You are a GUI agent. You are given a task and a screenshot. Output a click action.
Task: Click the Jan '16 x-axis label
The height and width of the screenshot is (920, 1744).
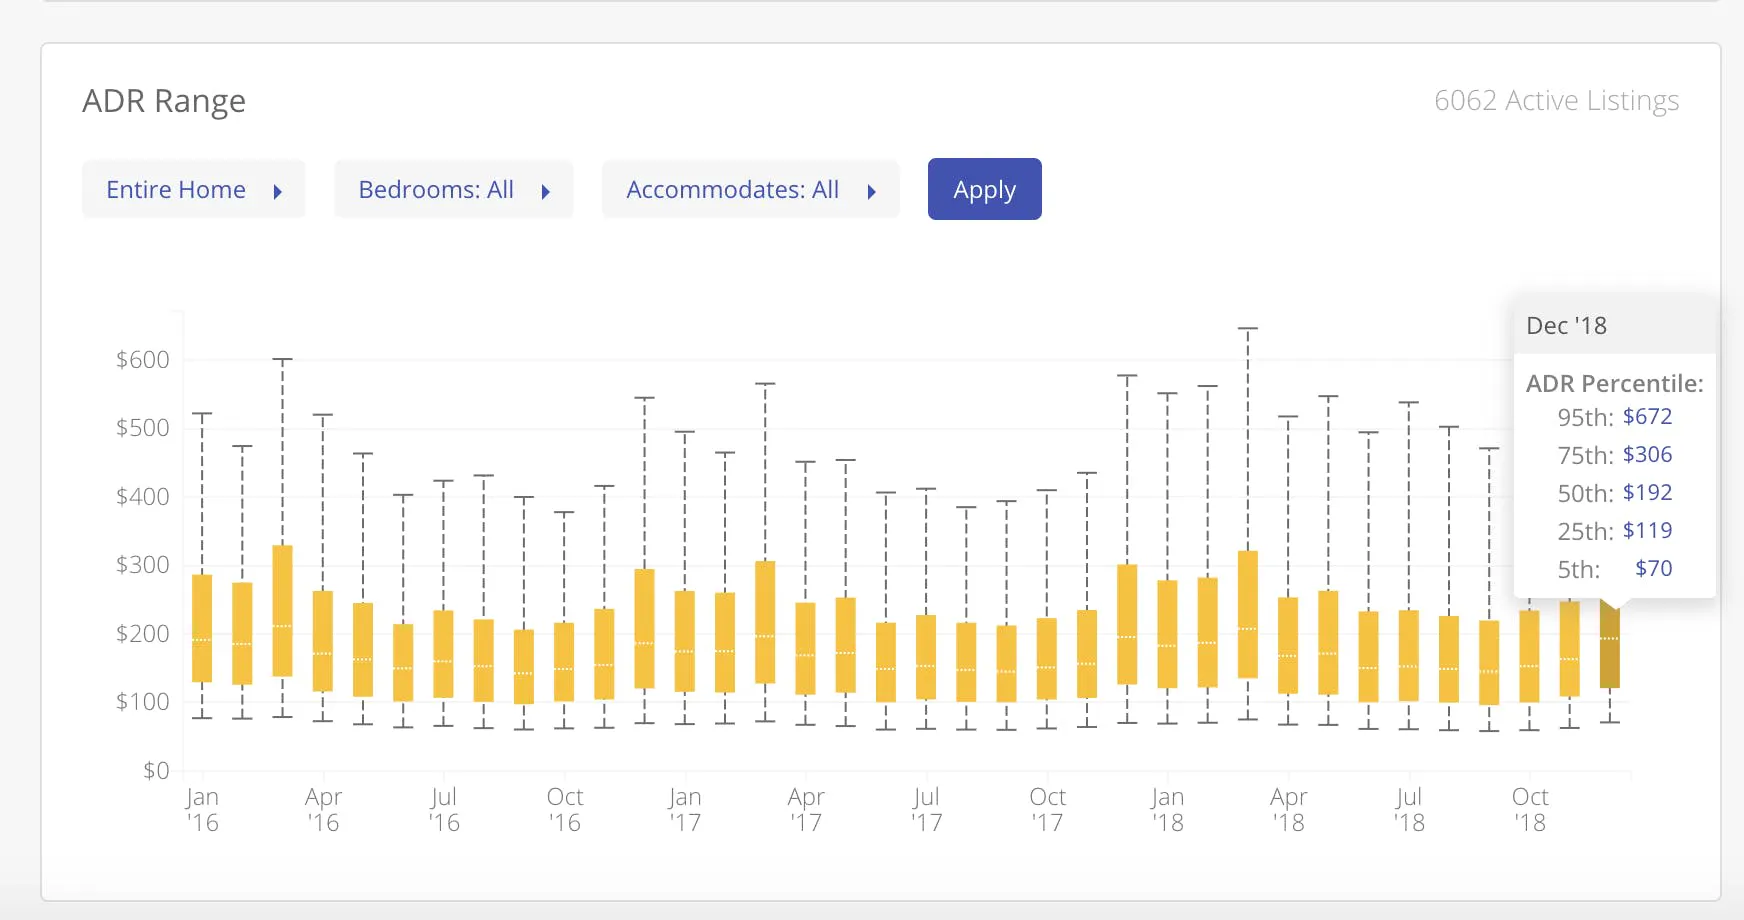tap(202, 810)
